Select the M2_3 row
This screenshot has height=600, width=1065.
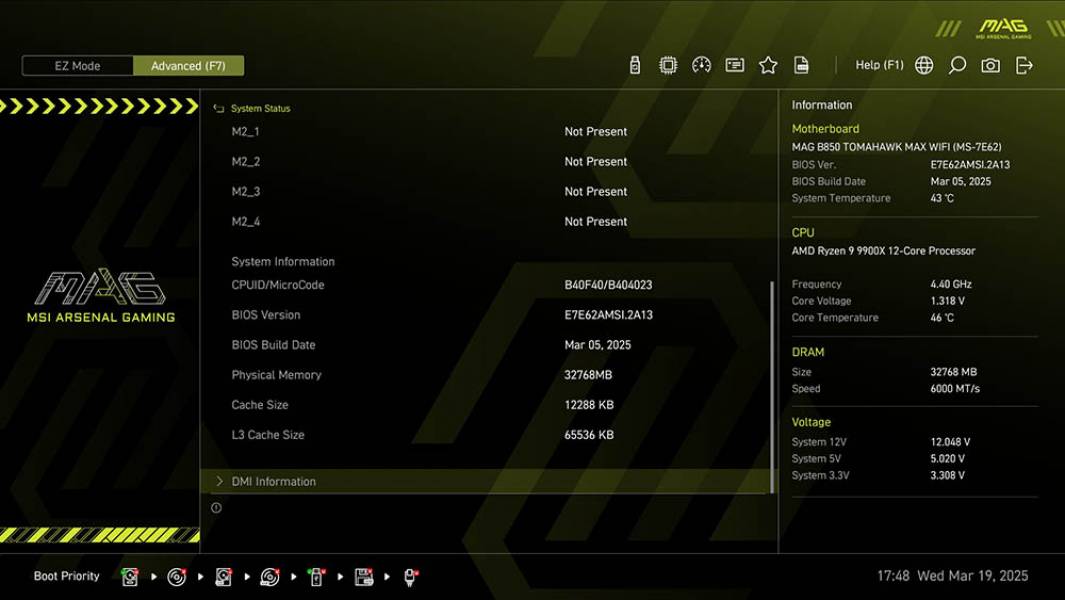pyautogui.click(x=486, y=192)
